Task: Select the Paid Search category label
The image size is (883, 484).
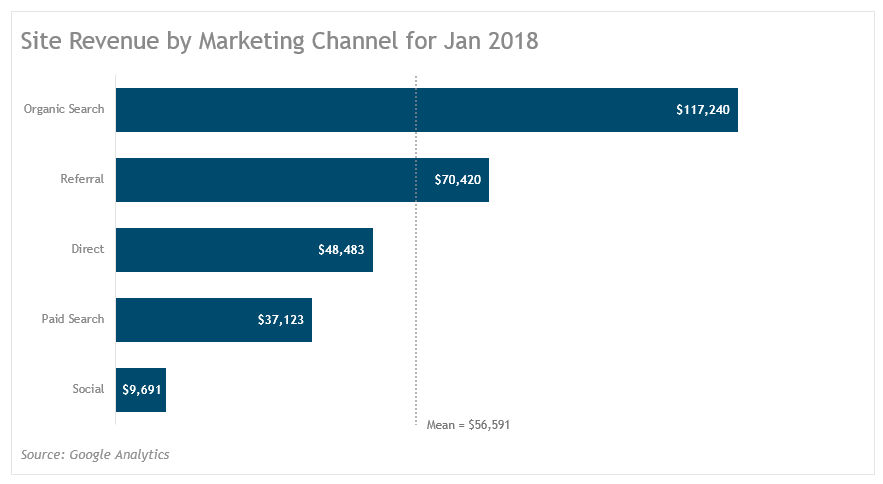Action: pos(72,319)
